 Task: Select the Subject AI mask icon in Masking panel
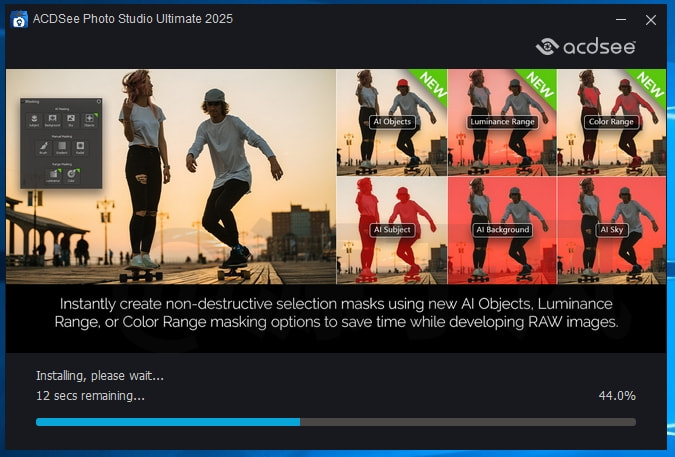pyautogui.click(x=34, y=120)
